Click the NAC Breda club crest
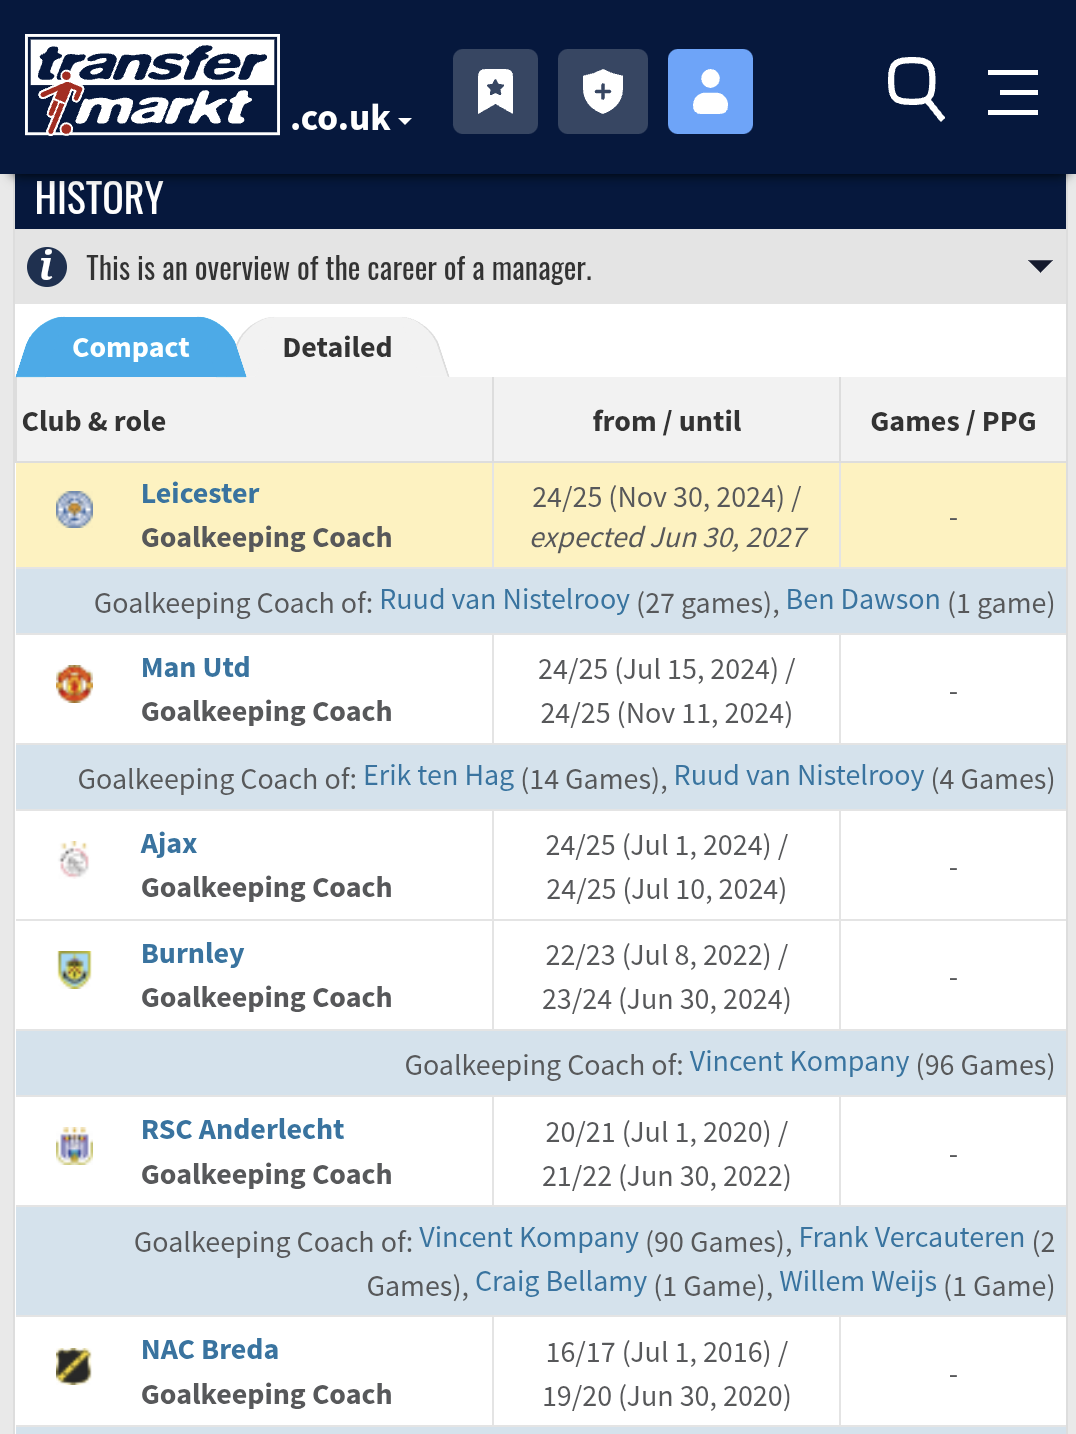Image resolution: width=1076 pixels, height=1434 pixels. pyautogui.click(x=73, y=1366)
